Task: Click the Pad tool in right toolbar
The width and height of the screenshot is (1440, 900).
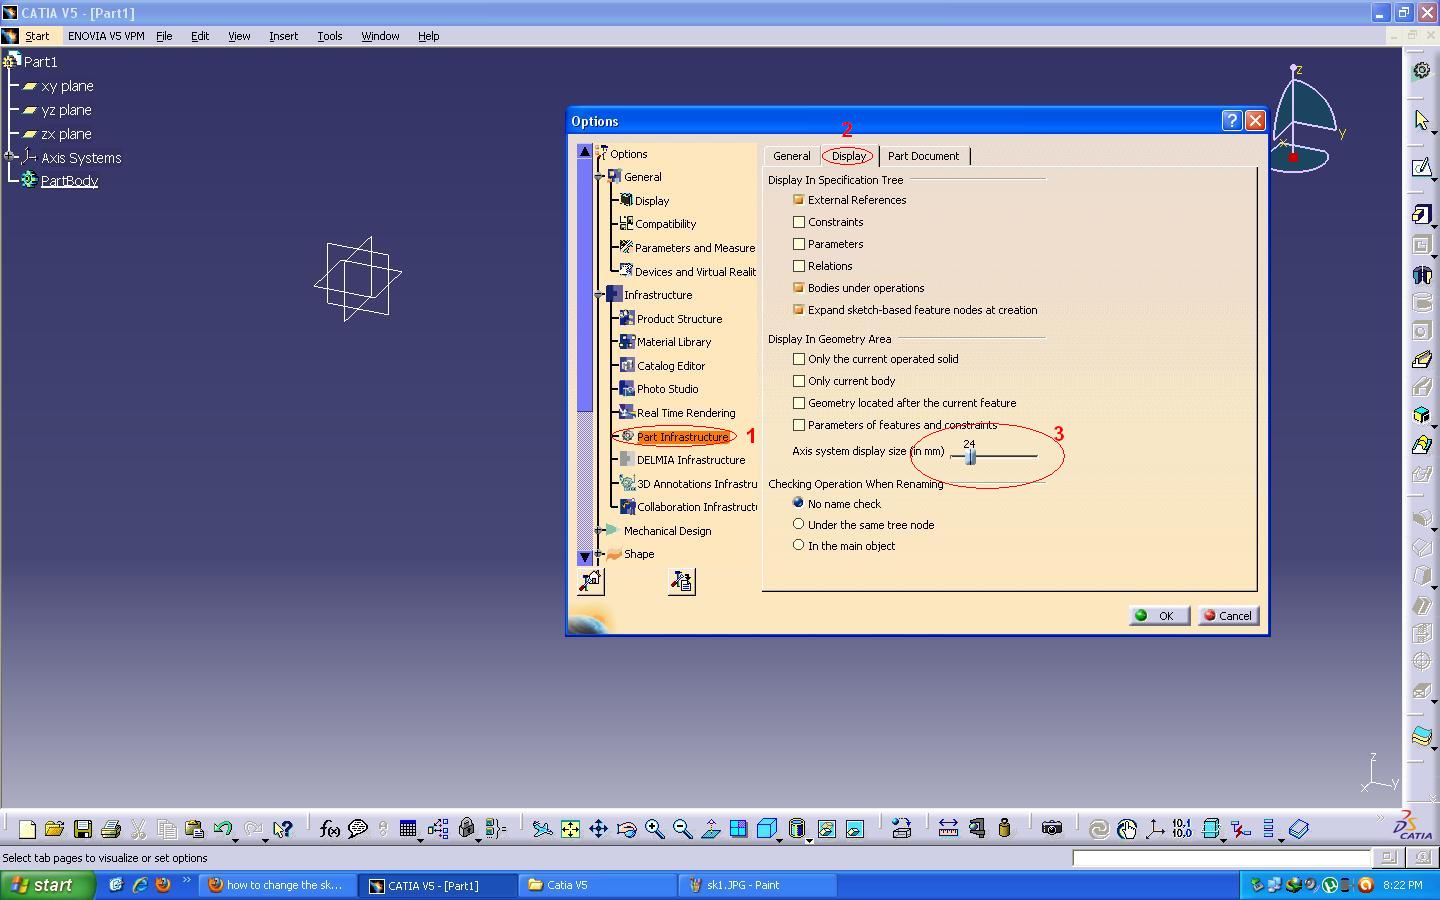Action: [1421, 215]
